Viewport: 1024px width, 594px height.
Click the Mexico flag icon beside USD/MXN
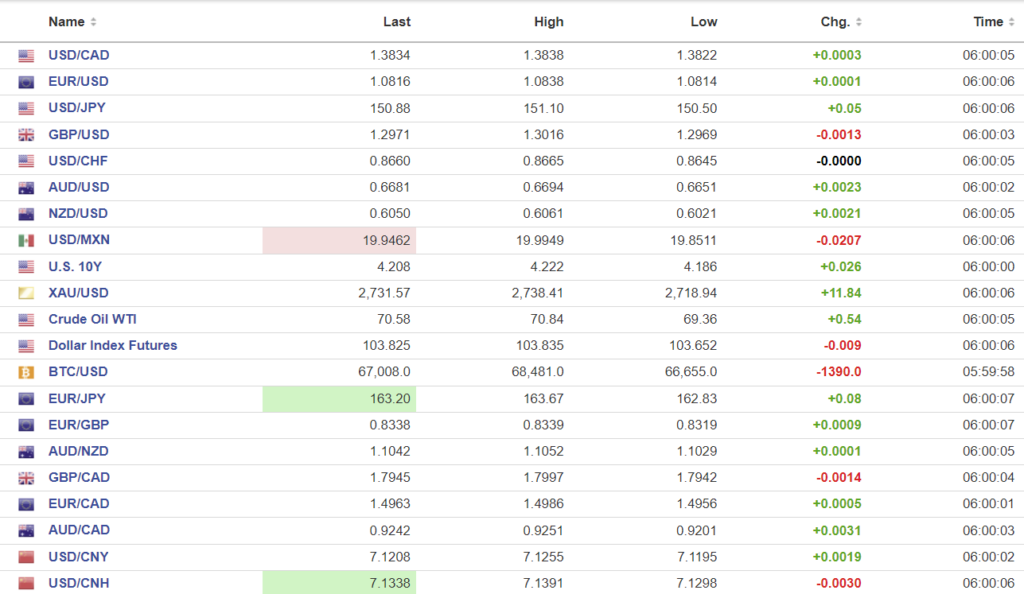(26, 241)
